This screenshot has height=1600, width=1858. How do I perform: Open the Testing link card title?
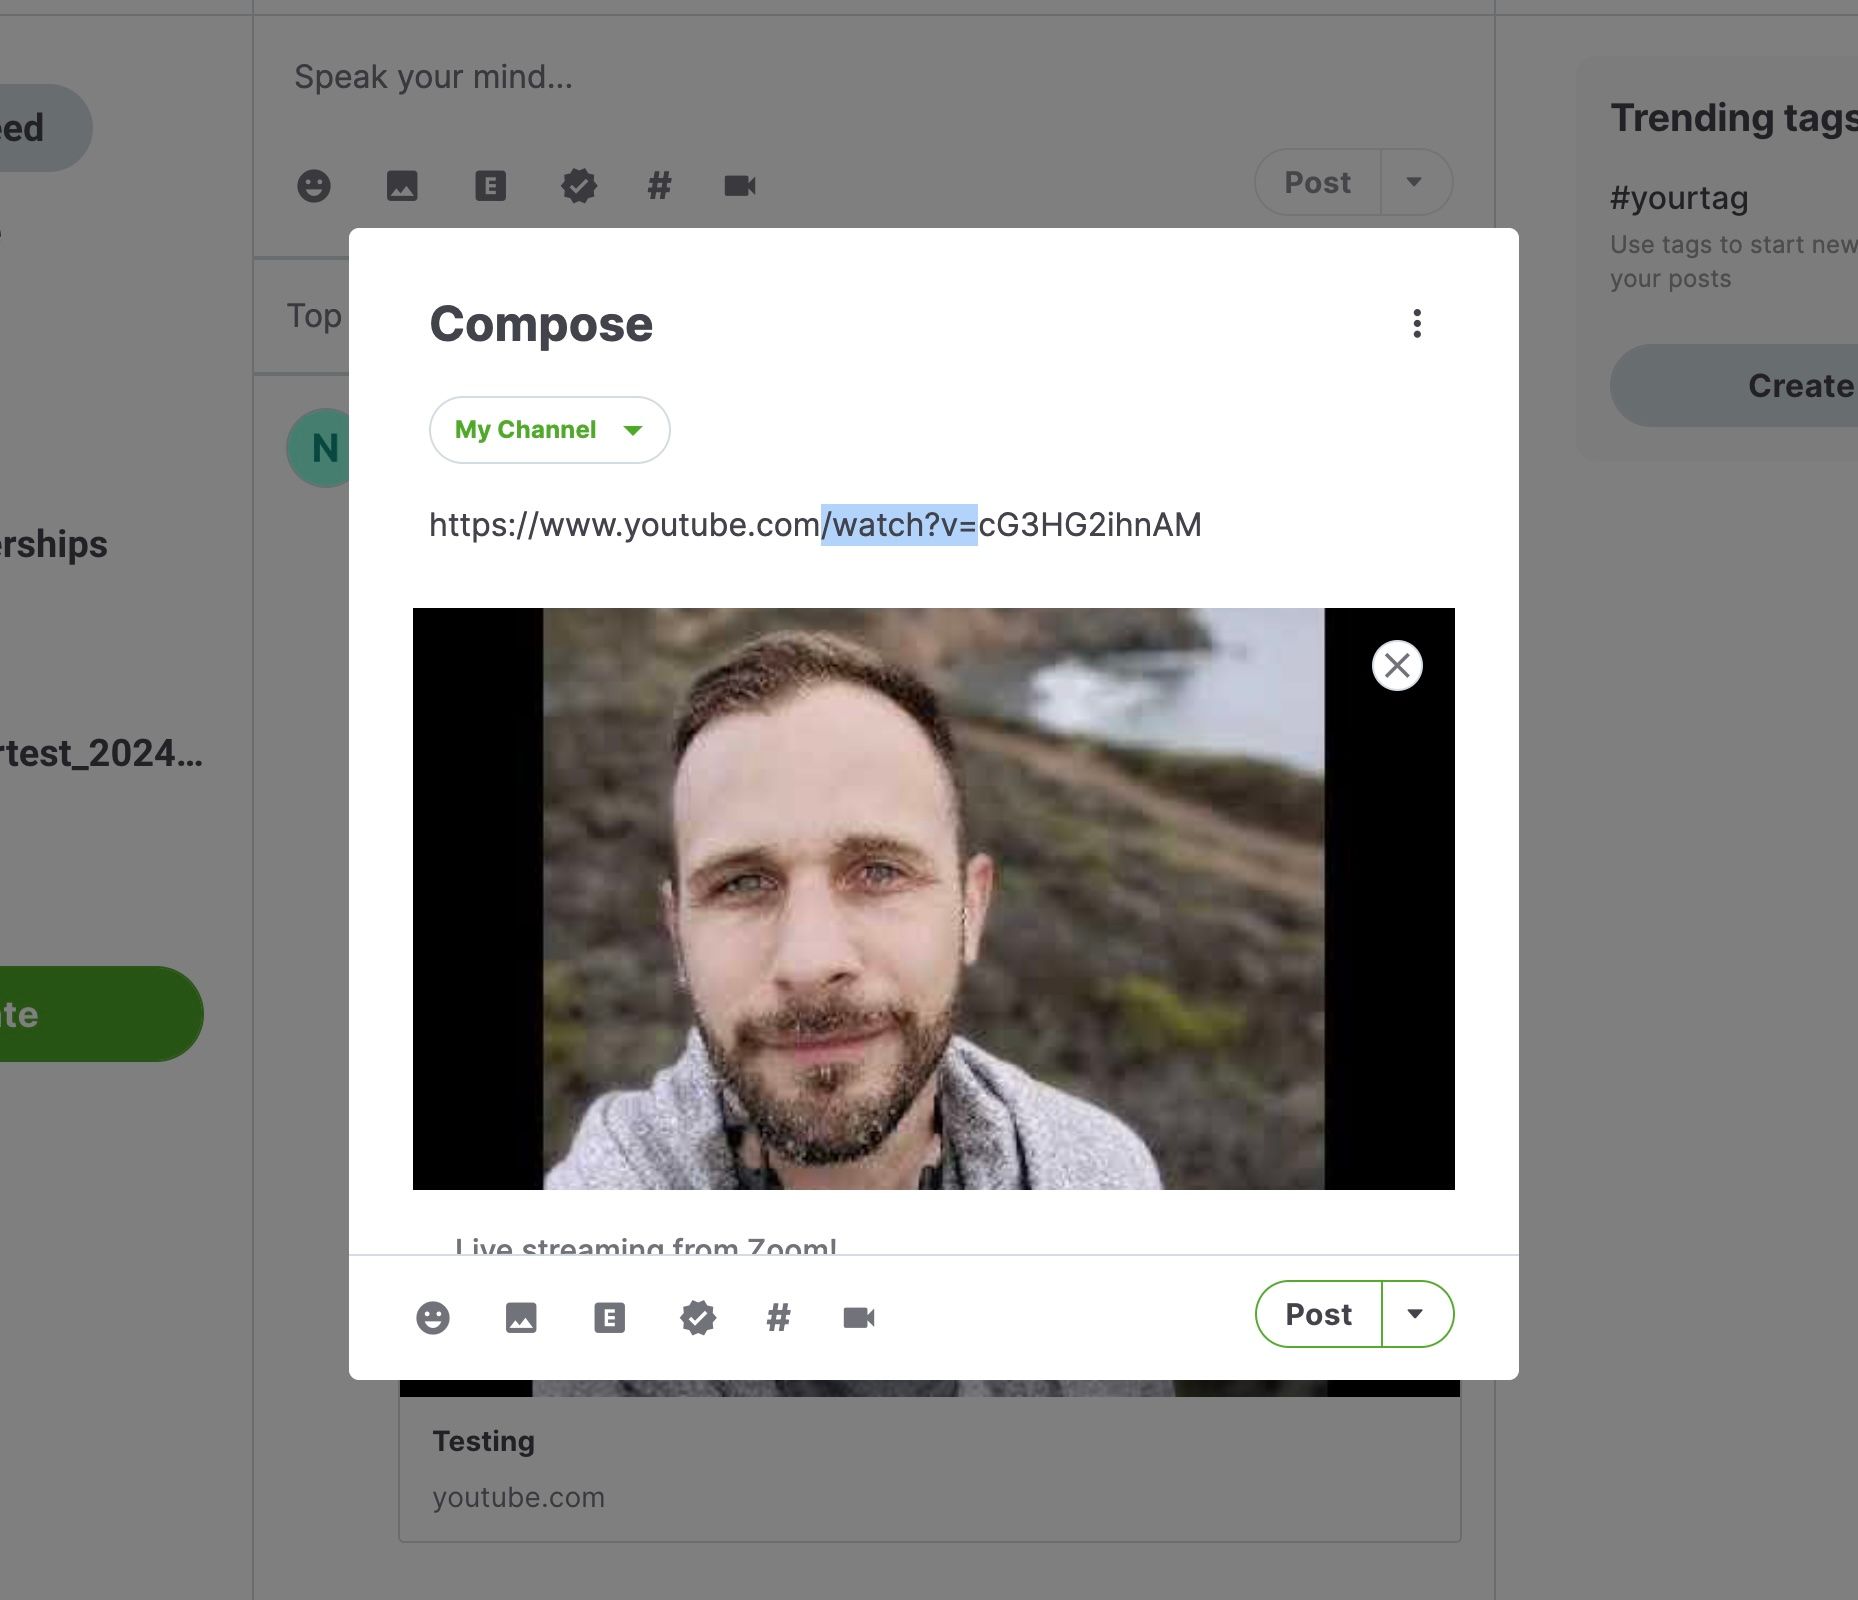484,1441
